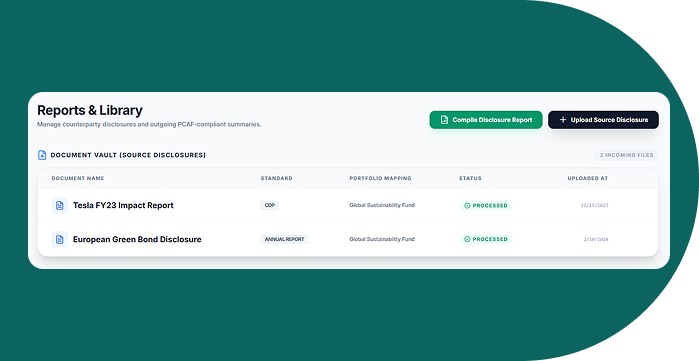This screenshot has height=361, width=699.
Task: Click European Green Bond row's Processed check icon
Action: (x=467, y=239)
